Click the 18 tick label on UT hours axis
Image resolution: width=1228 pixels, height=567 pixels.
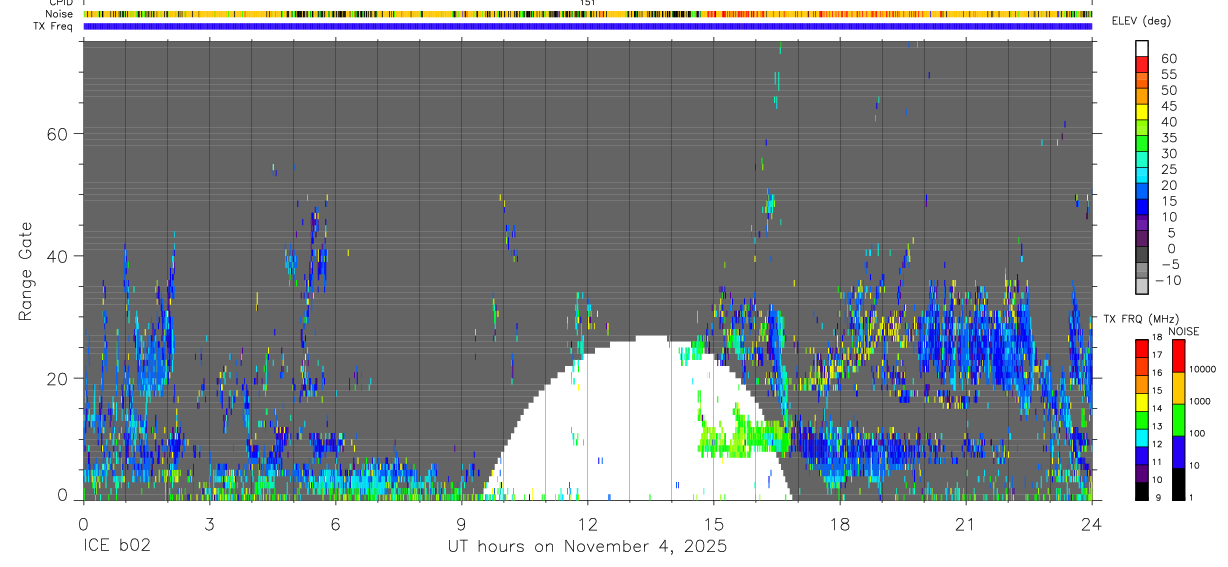click(x=839, y=525)
